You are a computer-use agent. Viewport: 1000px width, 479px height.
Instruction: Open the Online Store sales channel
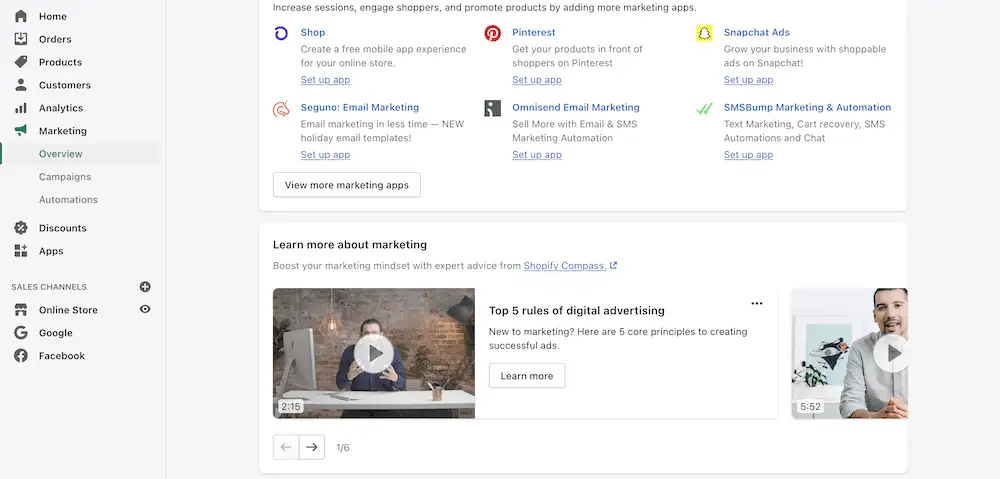click(68, 310)
